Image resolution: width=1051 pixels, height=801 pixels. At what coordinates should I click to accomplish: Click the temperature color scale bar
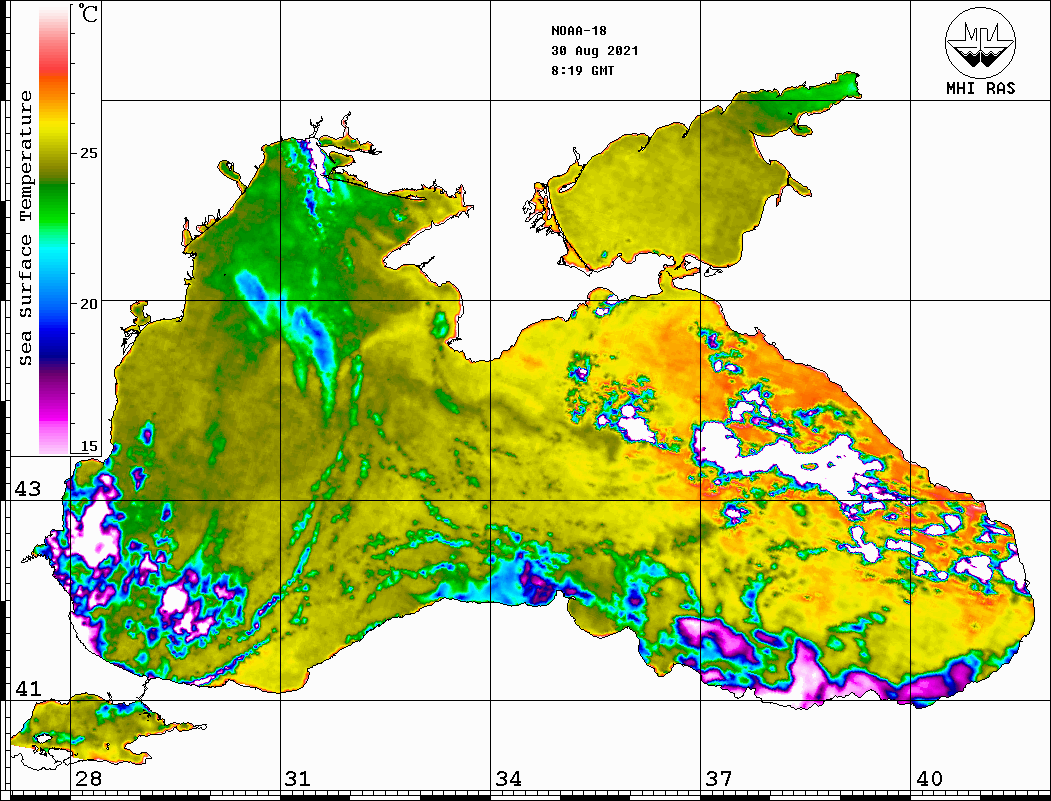tap(54, 229)
